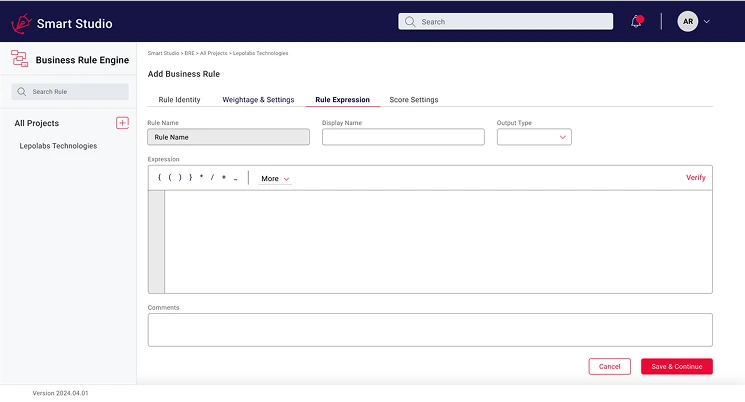Insert the closing parenthesis operator
This screenshot has width=745, height=402.
click(x=179, y=178)
